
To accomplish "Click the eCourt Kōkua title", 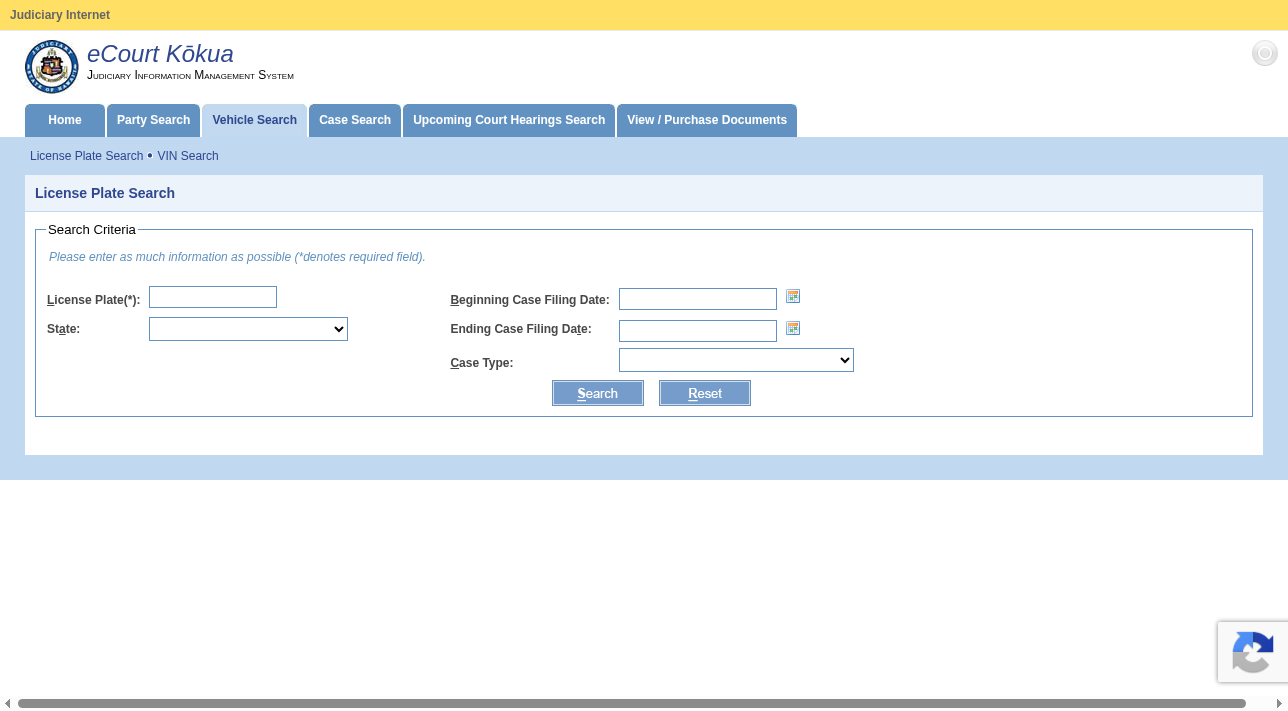I will point(160,54).
